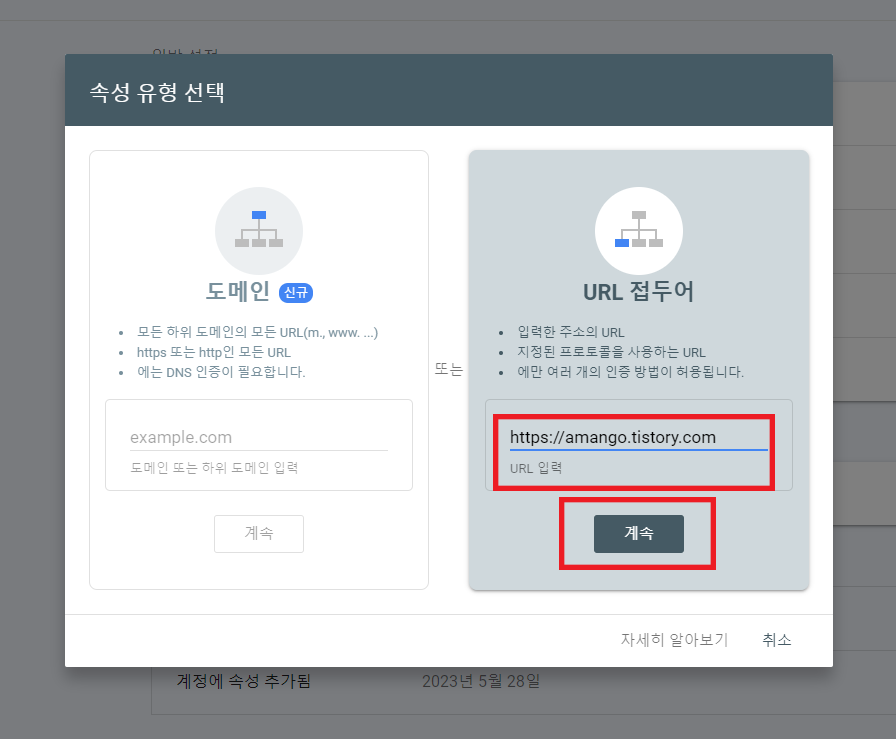
Task: Click the 도메인 또는 하위 도메인 입력 hint
Action: tap(213, 467)
